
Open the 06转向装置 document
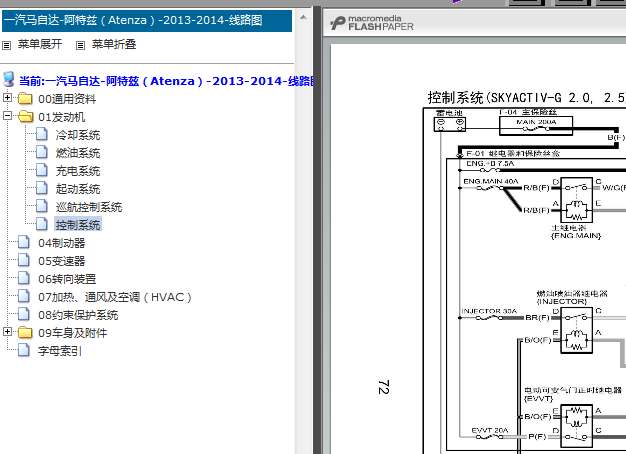tap(67, 279)
